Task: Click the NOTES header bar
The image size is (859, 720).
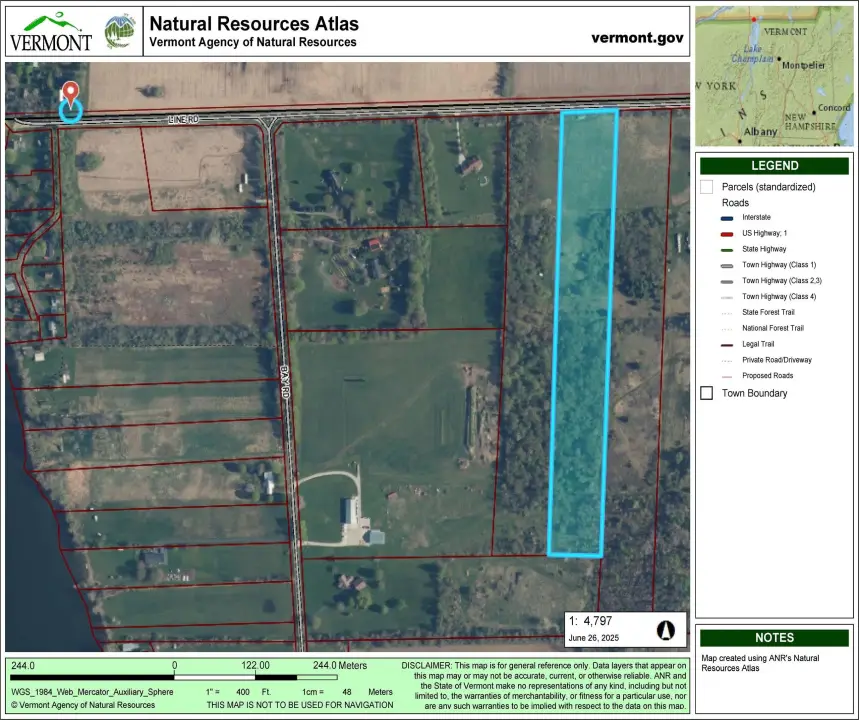Action: (774, 637)
